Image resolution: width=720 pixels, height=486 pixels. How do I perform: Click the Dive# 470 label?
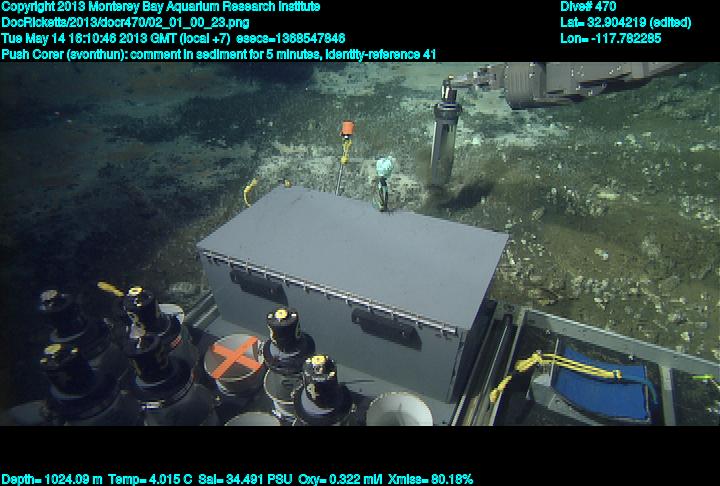pos(588,7)
